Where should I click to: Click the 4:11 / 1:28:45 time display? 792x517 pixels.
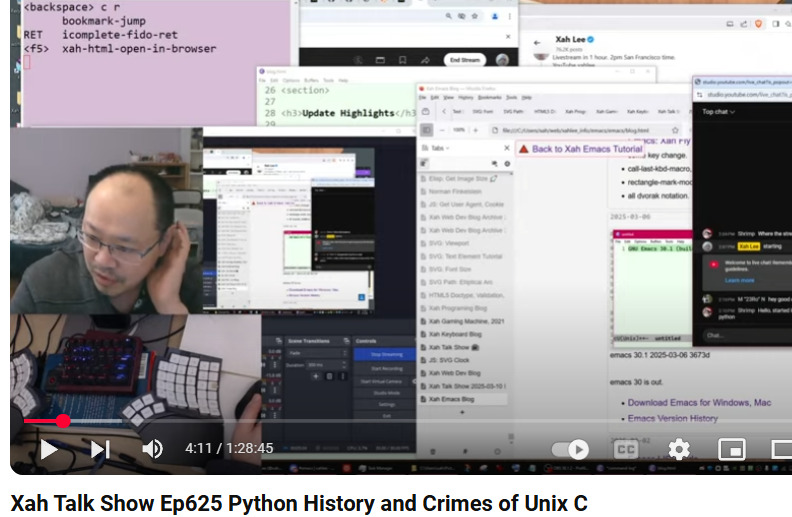pyautogui.click(x=229, y=448)
